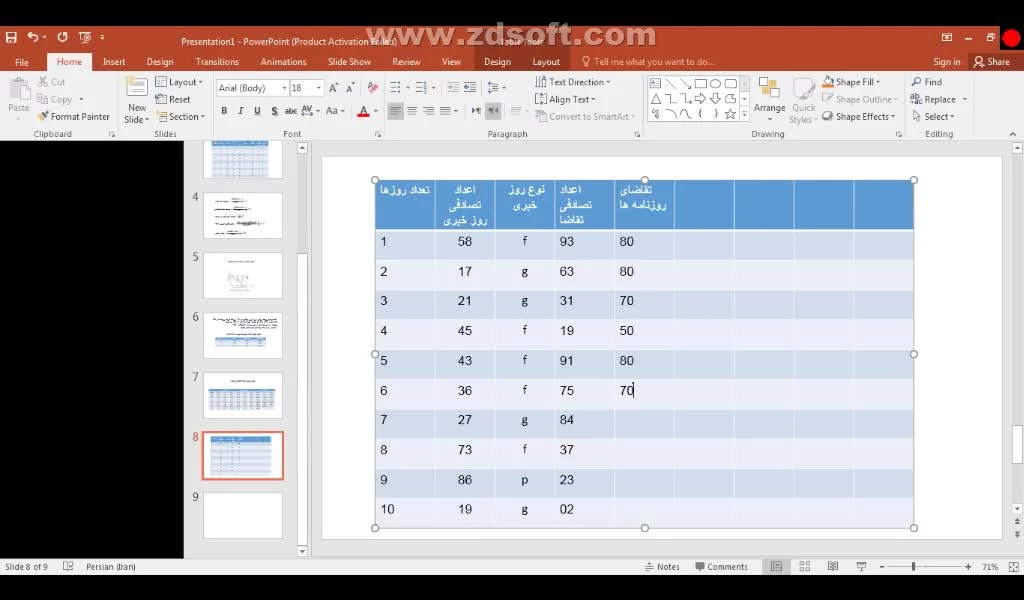
Task: Switch to the Animations tab
Action: click(x=283, y=62)
